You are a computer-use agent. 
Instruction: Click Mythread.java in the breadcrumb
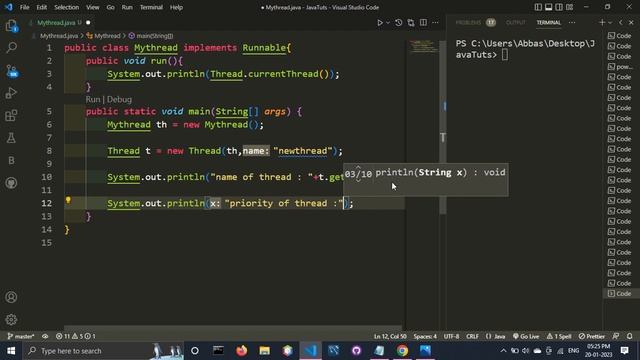pos(58,36)
